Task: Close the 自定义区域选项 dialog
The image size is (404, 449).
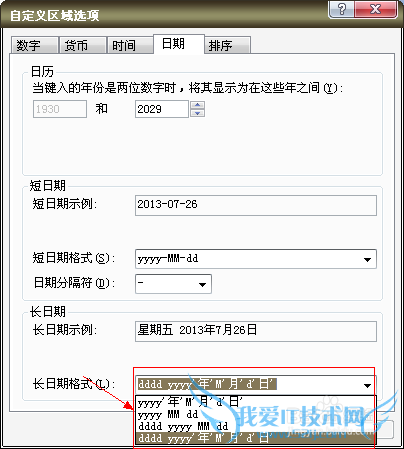Action: pyautogui.click(x=376, y=9)
